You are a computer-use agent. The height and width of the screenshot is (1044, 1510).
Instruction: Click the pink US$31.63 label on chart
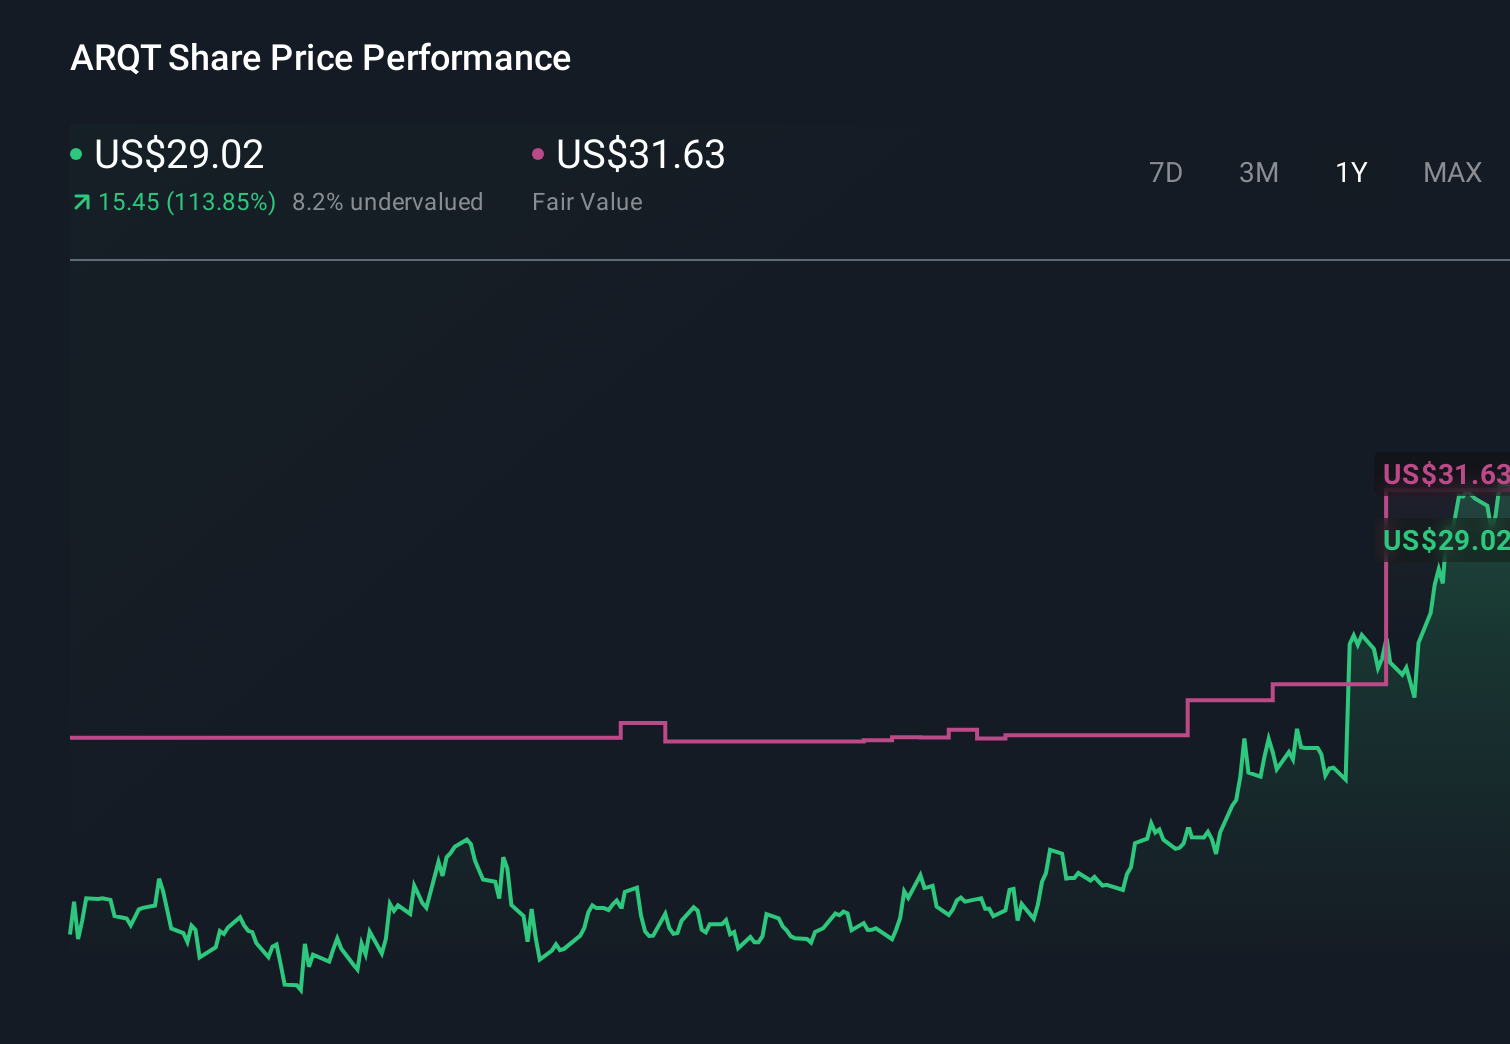(x=1444, y=474)
